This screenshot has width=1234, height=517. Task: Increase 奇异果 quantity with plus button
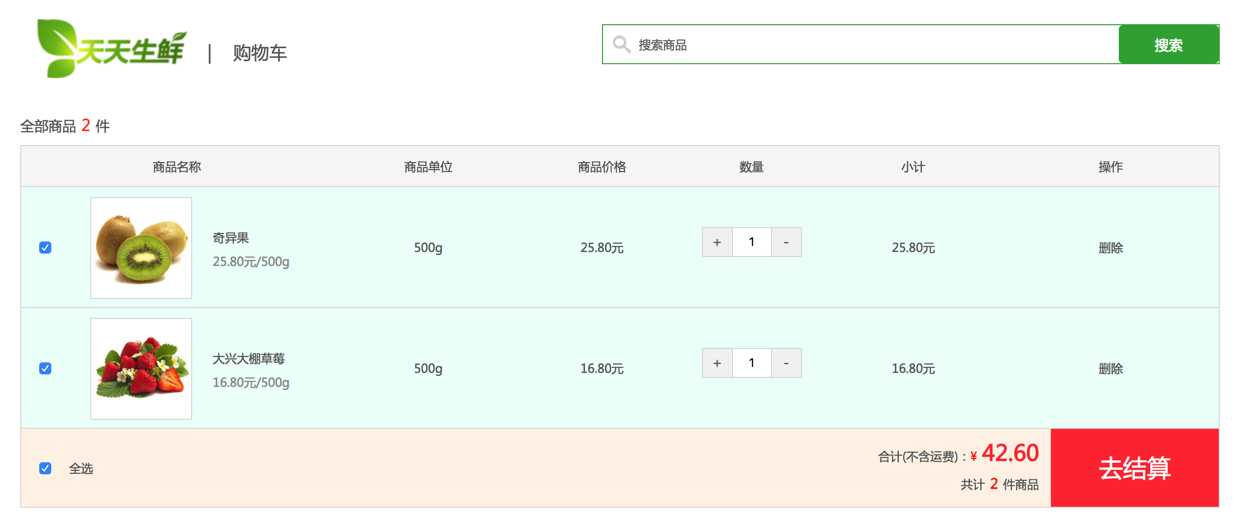tap(717, 242)
